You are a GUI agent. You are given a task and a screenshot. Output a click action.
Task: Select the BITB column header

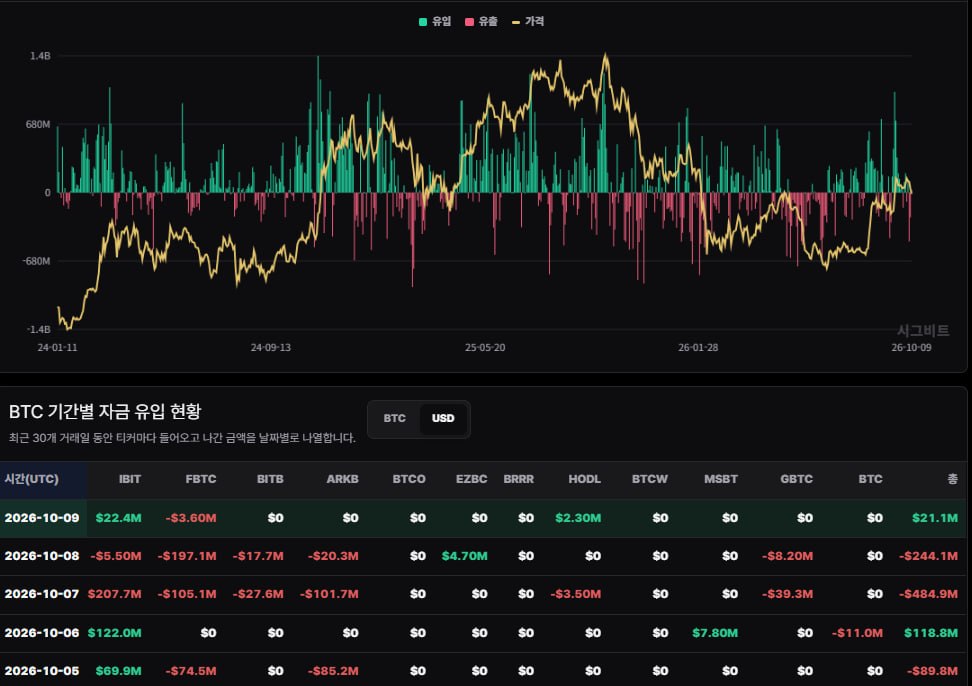270,479
